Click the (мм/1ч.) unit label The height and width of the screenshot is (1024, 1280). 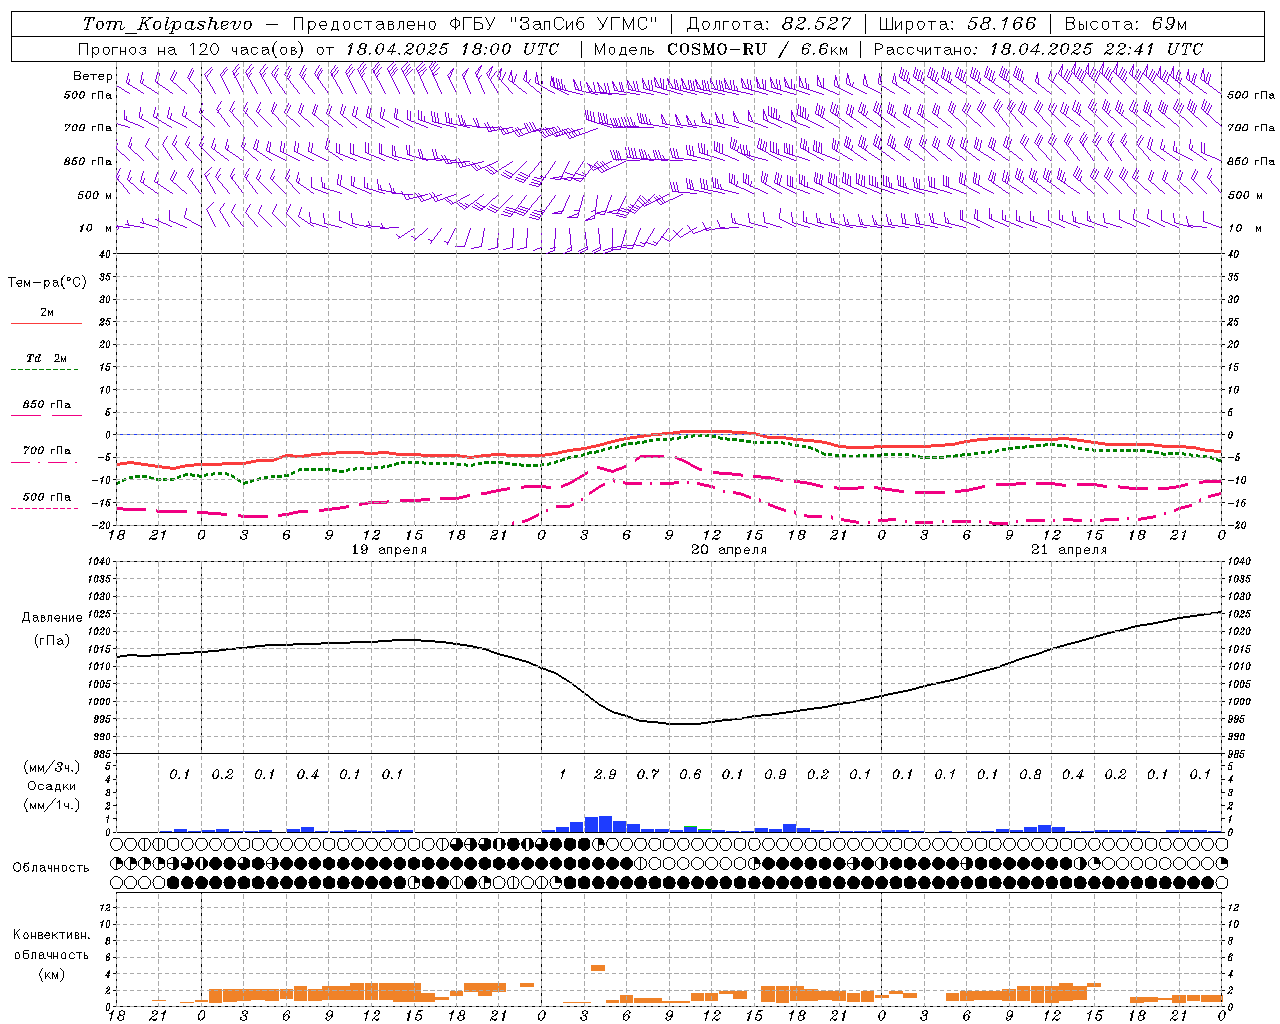pos(52,805)
